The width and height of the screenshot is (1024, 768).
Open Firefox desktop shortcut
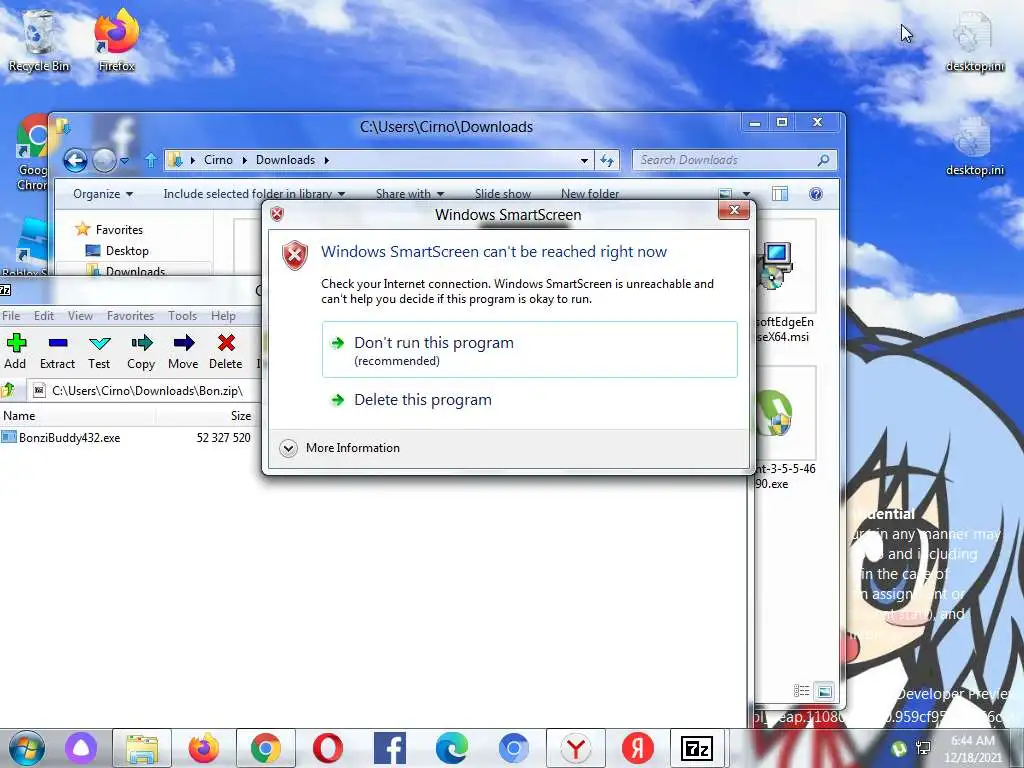click(x=116, y=40)
